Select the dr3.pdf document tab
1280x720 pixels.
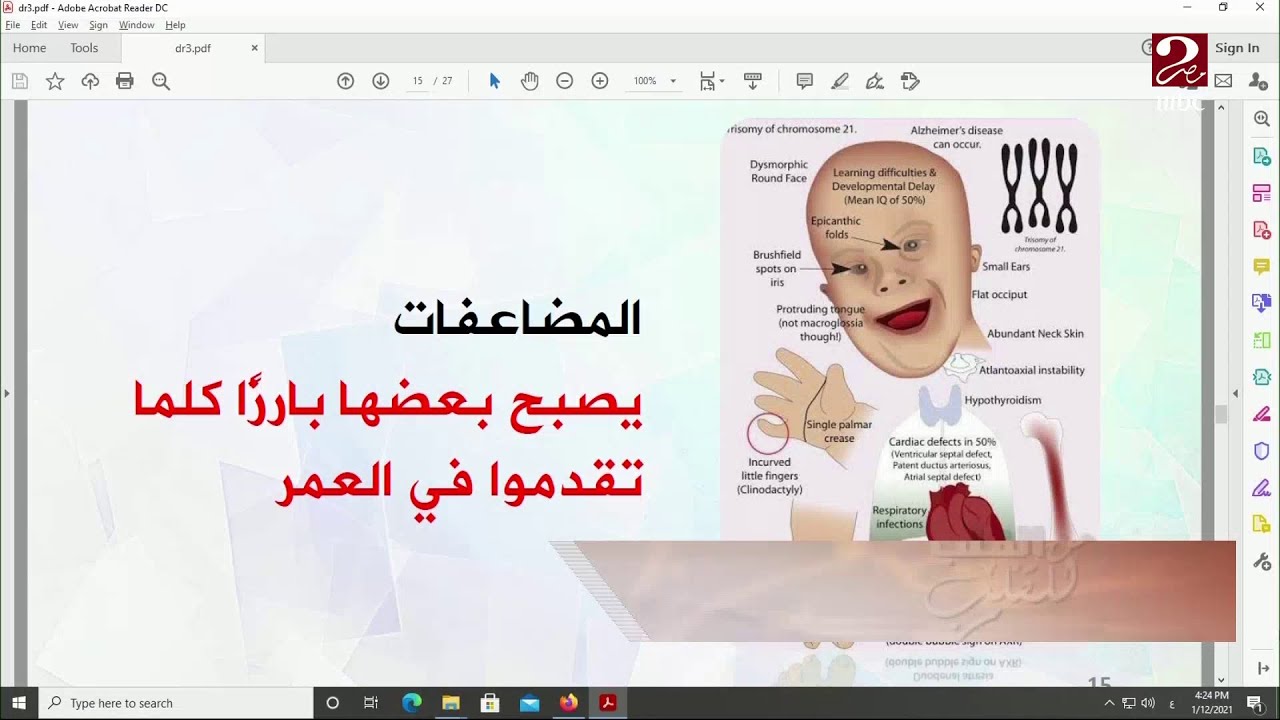pyautogui.click(x=193, y=48)
